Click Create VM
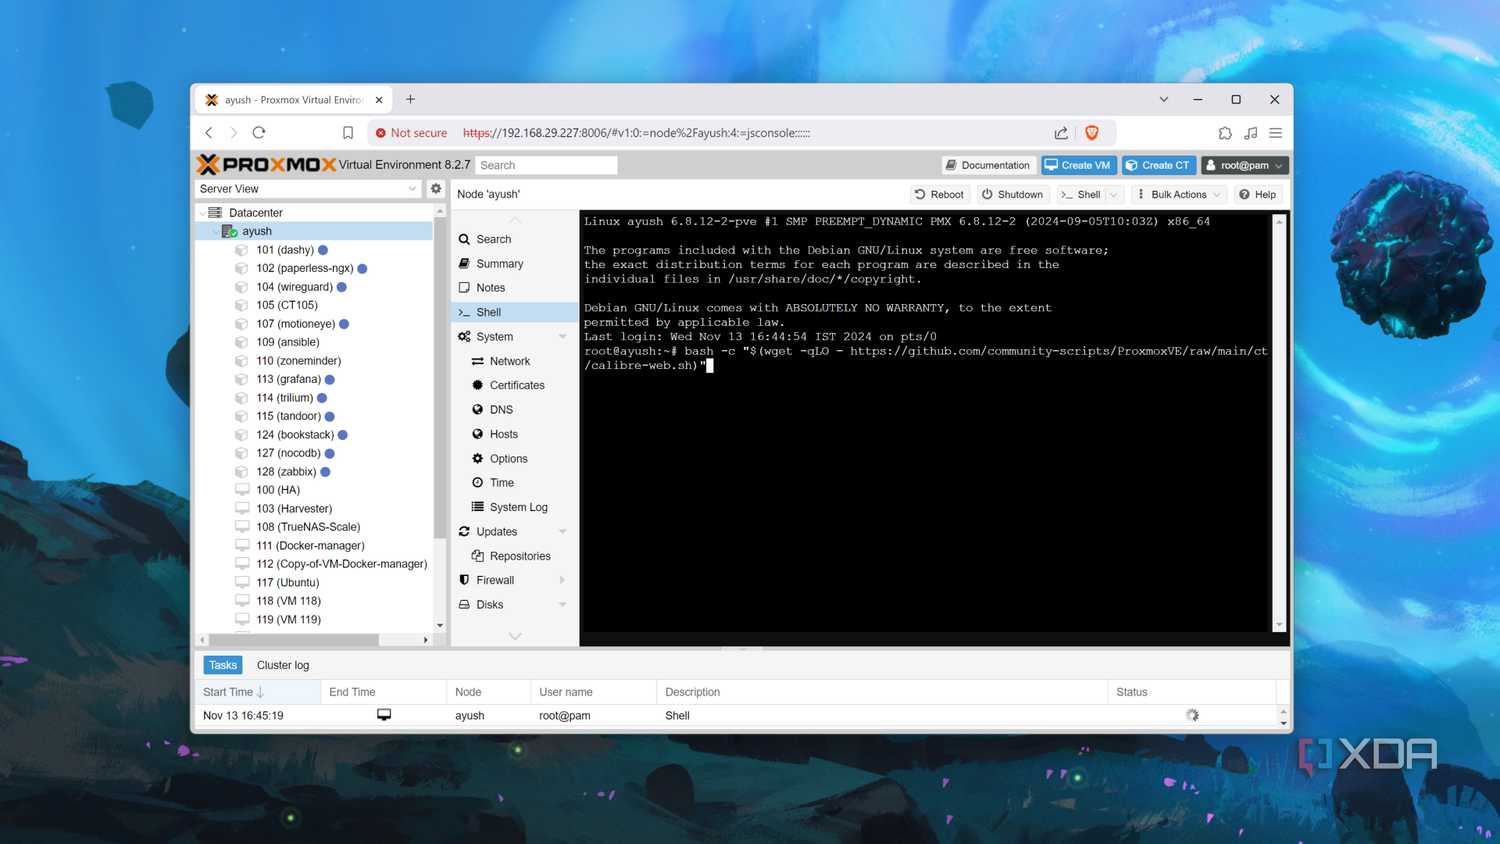Screen dimensions: 1500x844 click(1078, 165)
